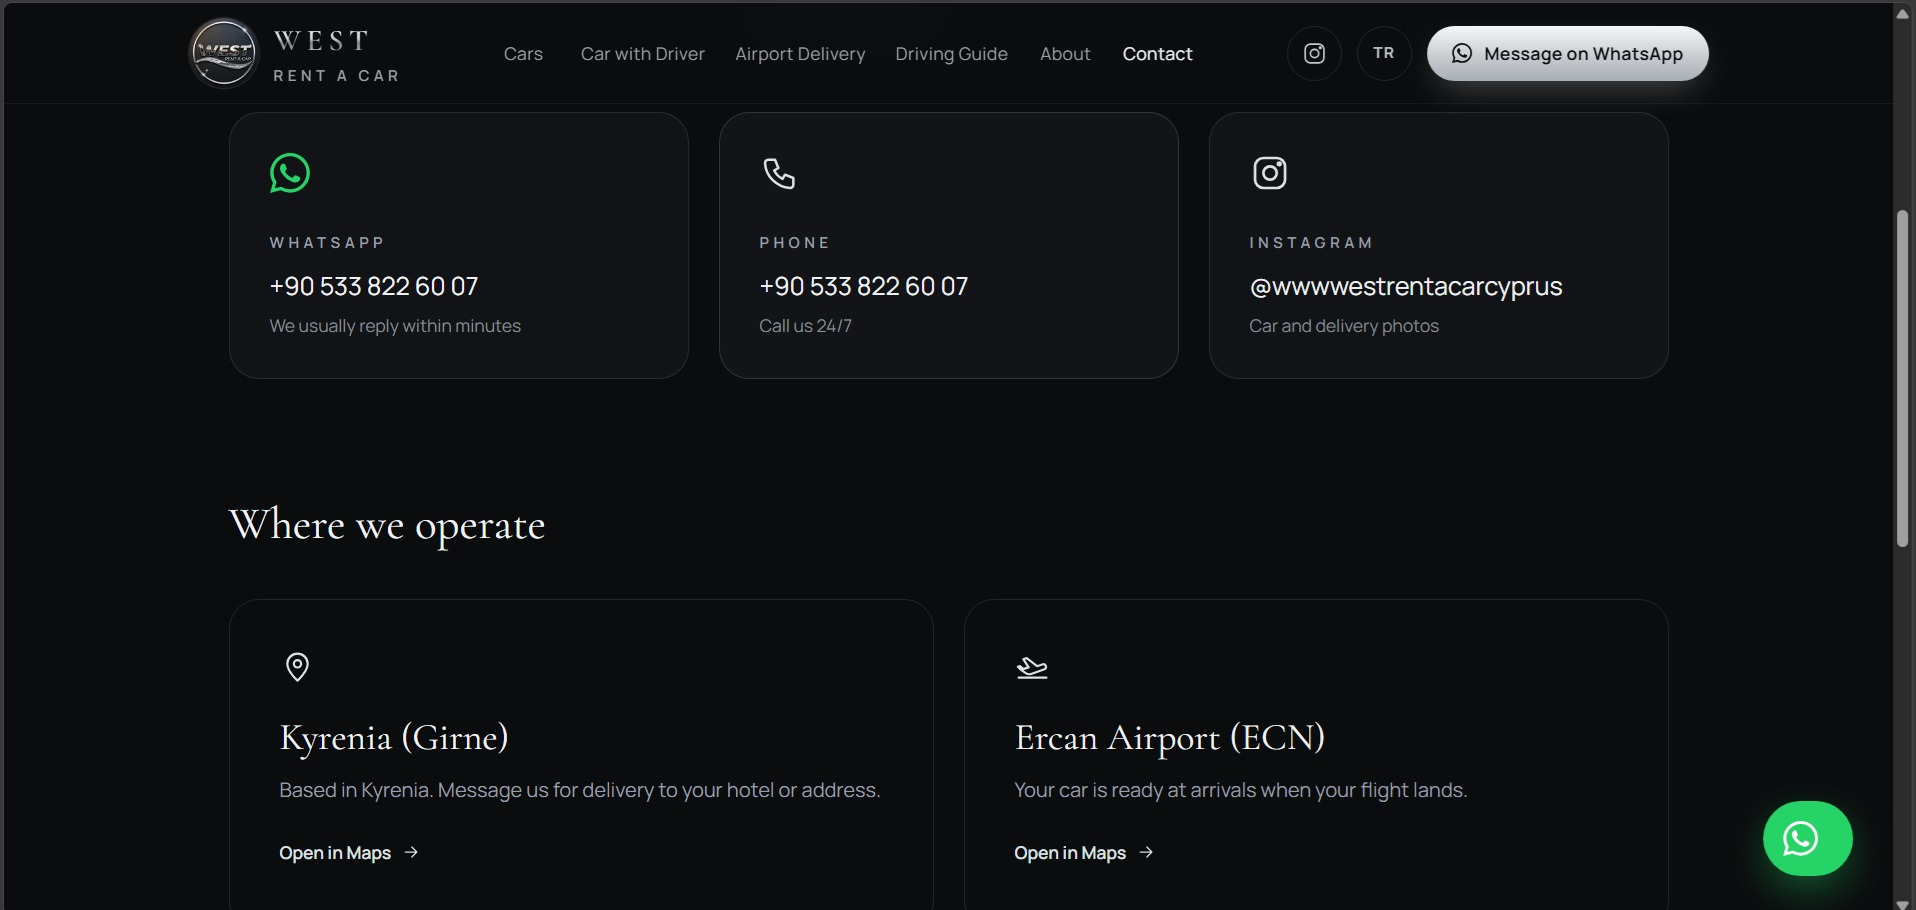Navigate to the About page

pos(1065,54)
